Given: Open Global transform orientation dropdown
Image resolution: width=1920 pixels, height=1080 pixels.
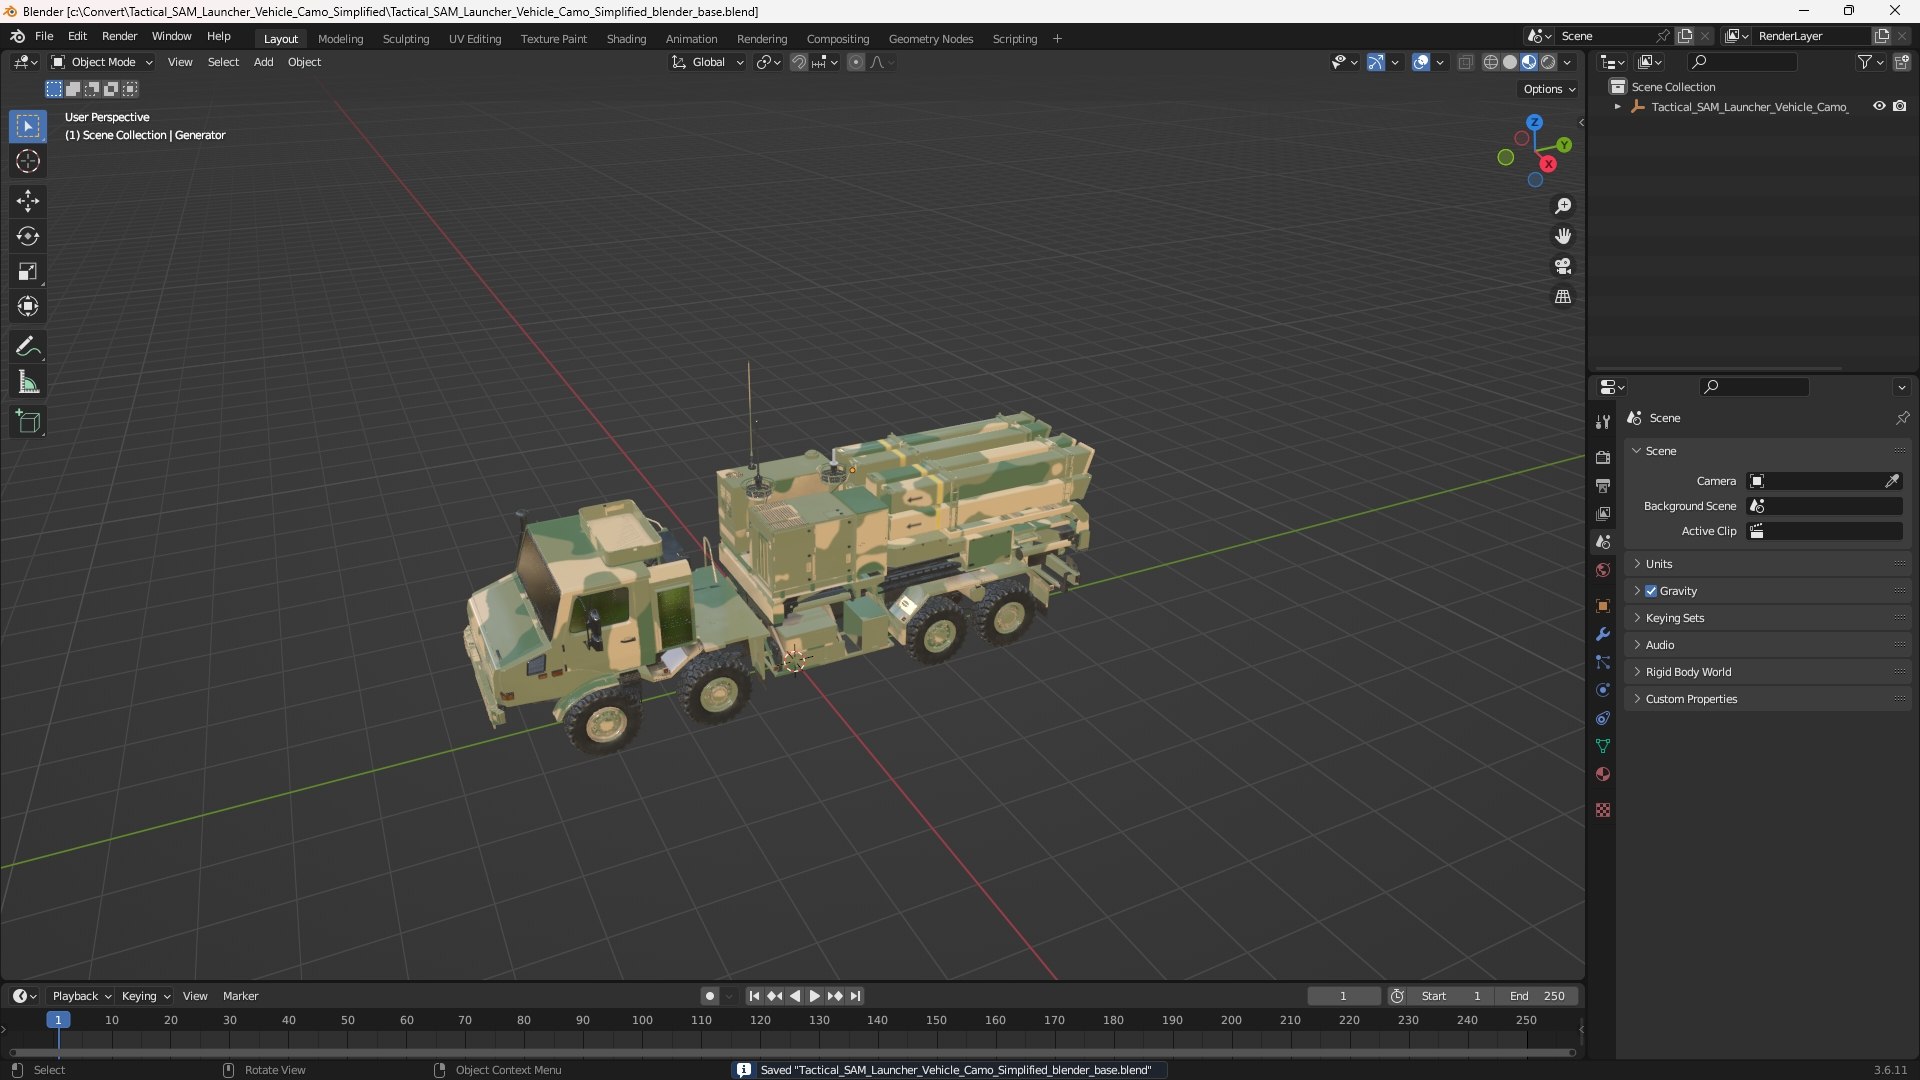Looking at the screenshot, I should (x=707, y=62).
